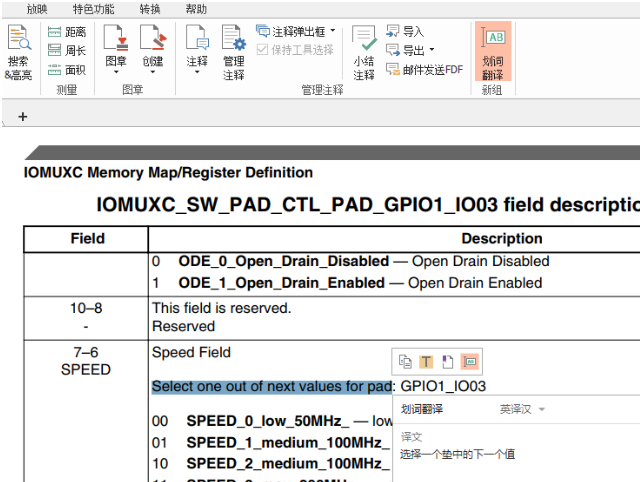The image size is (640, 482).
Task: Click the 'Speed Field' text
Action: coord(191,352)
